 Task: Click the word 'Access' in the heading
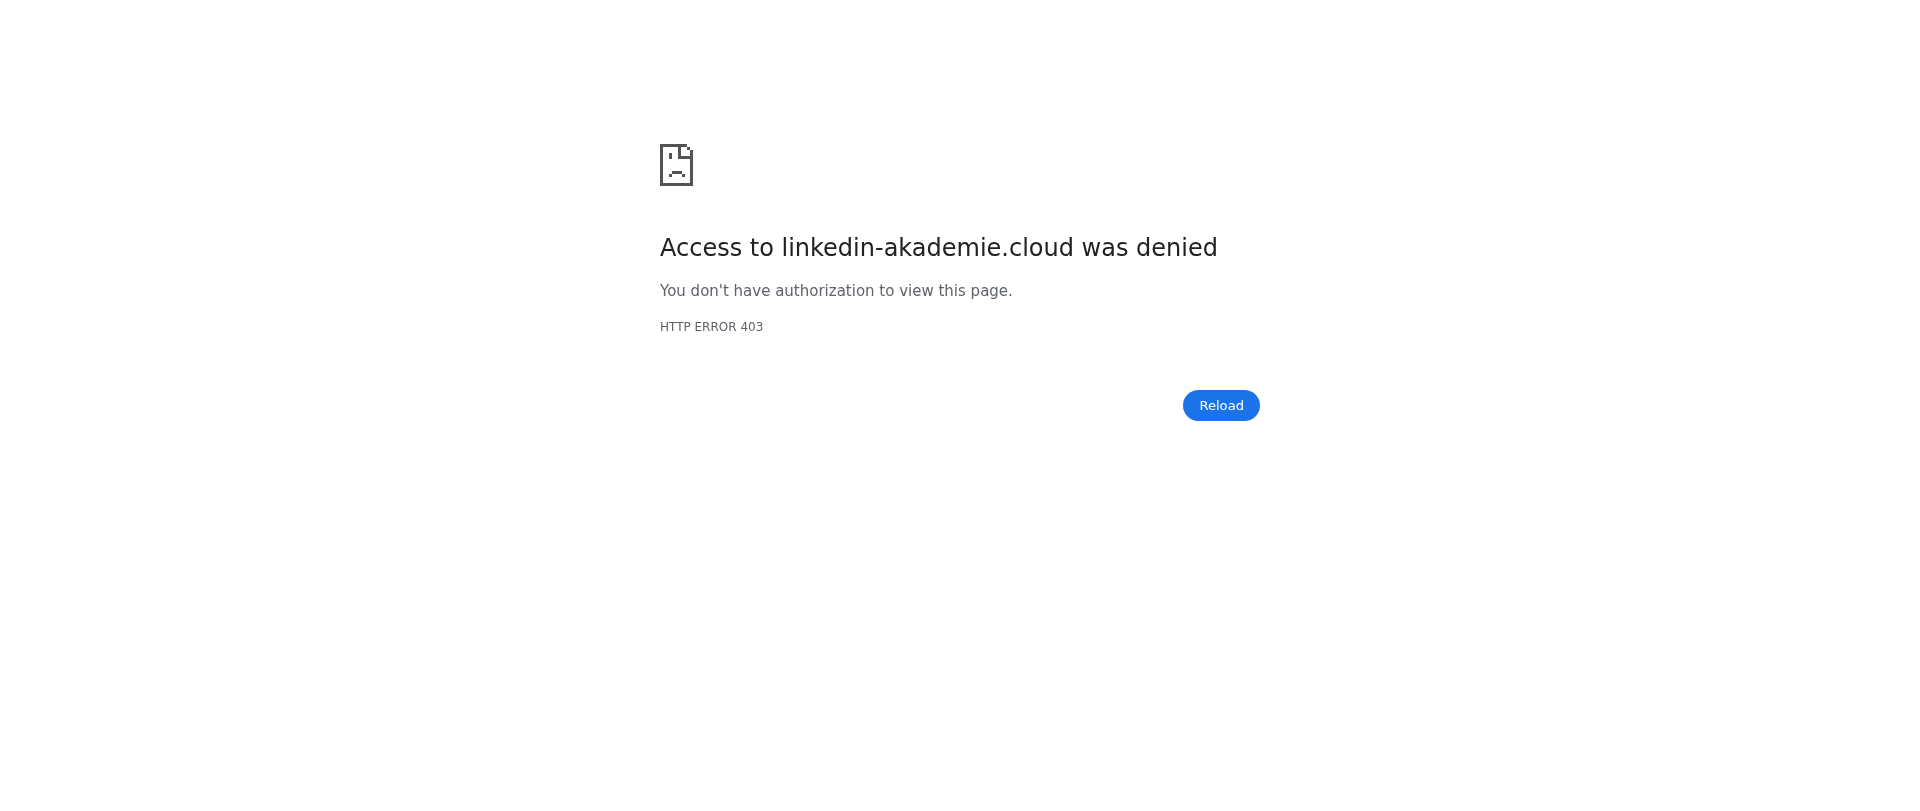(701, 248)
